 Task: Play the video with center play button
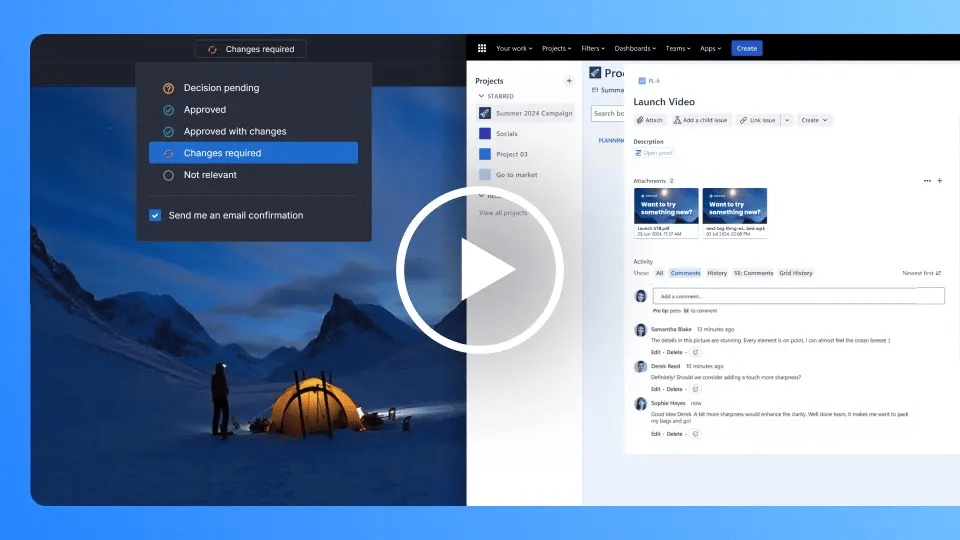[x=480, y=269]
